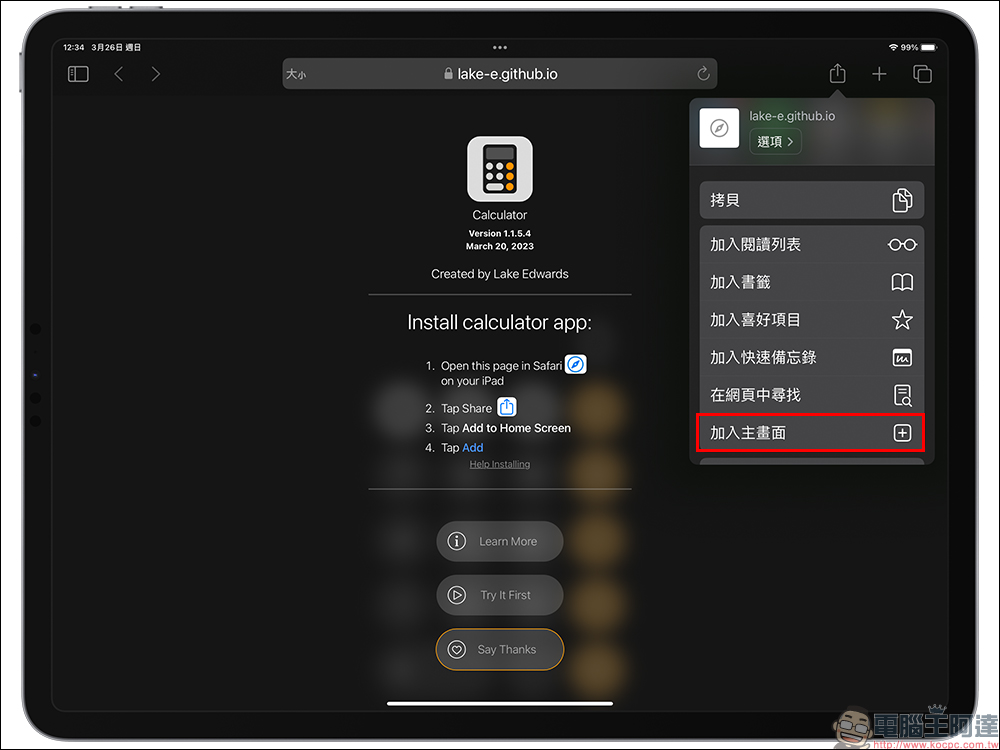Screen dimensions: 1000x750
Task: Select 加入快速備忘錄 quick note
Action: click(x=812, y=357)
